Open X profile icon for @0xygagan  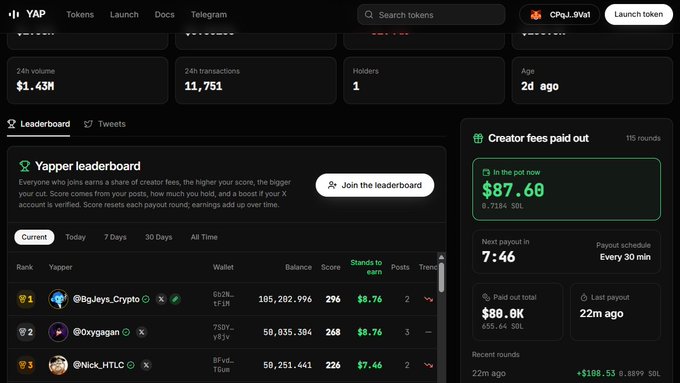coord(141,332)
